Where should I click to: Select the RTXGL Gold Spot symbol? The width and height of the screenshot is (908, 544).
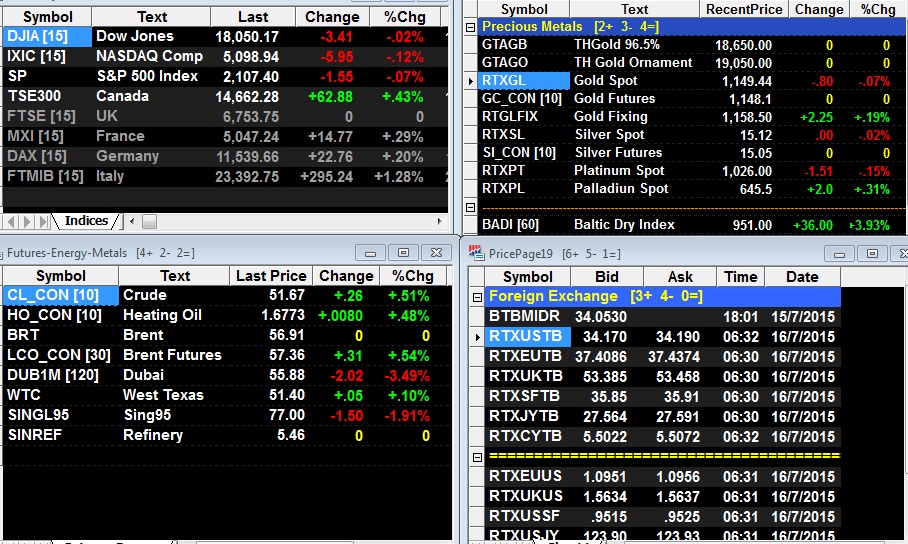tap(524, 81)
